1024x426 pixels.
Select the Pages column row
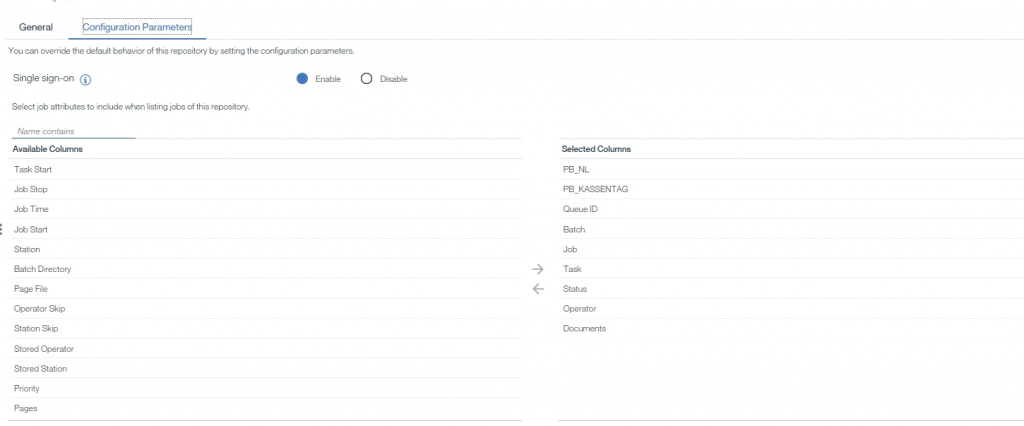click(x=266, y=408)
